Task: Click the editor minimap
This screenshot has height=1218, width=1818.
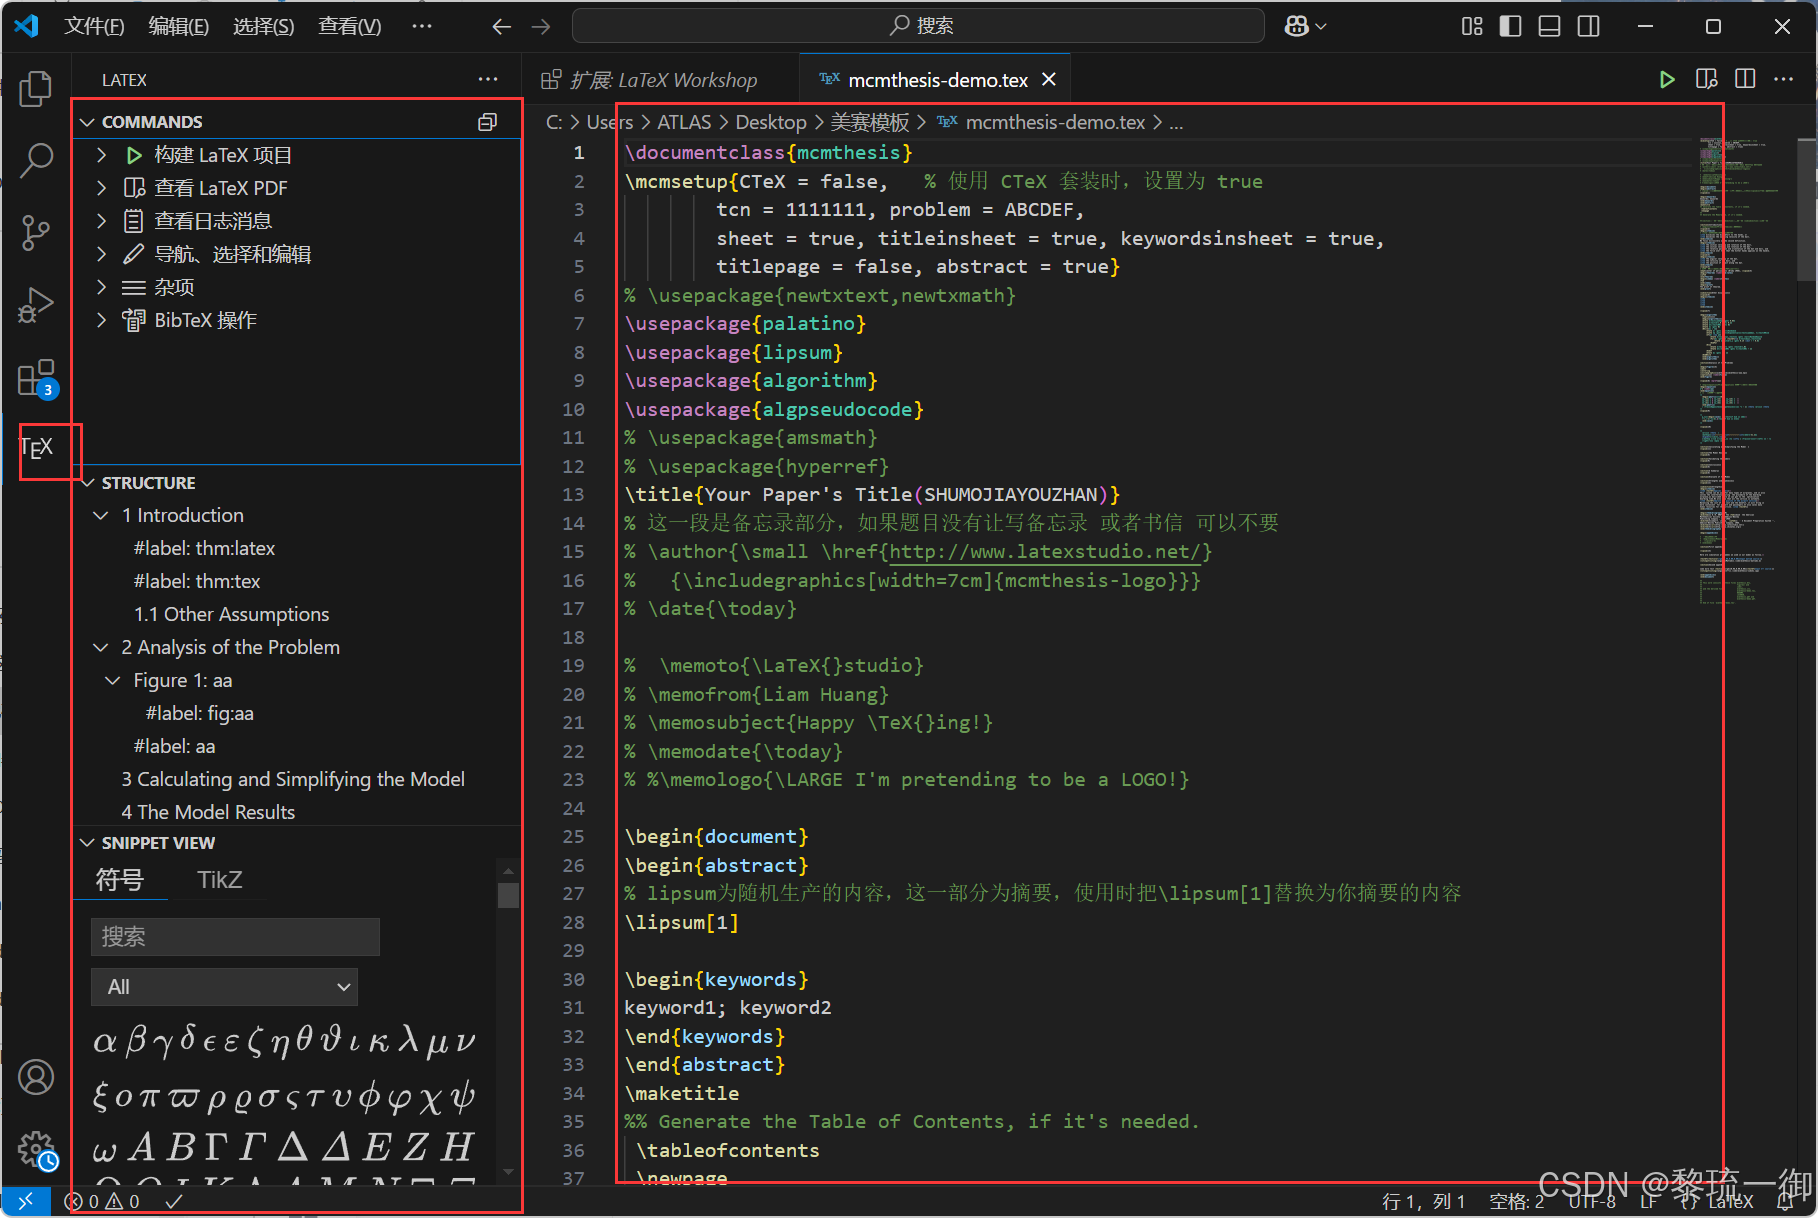Action: tap(1745, 370)
